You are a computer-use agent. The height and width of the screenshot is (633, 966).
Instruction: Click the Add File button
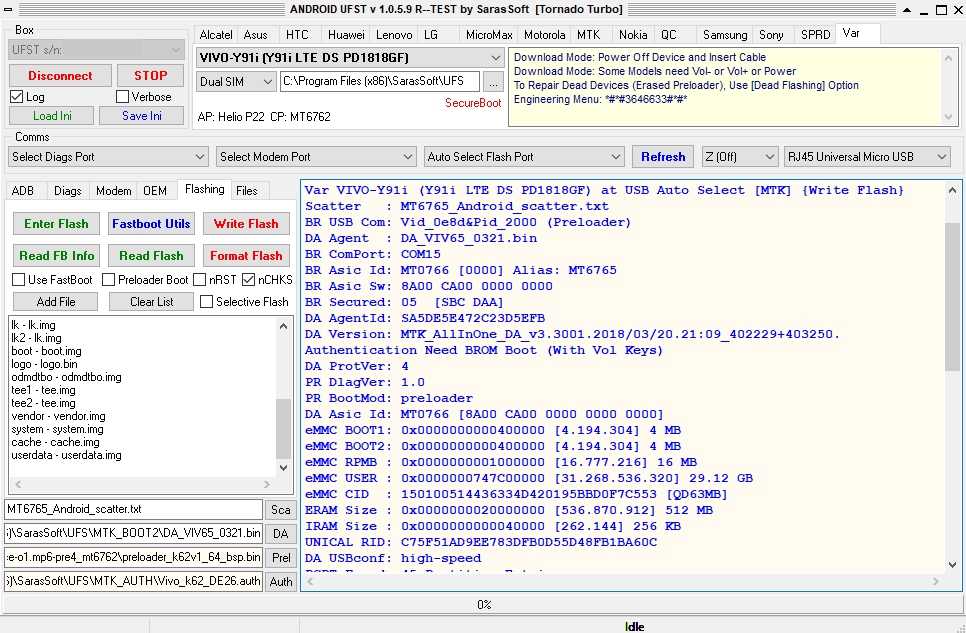click(55, 301)
